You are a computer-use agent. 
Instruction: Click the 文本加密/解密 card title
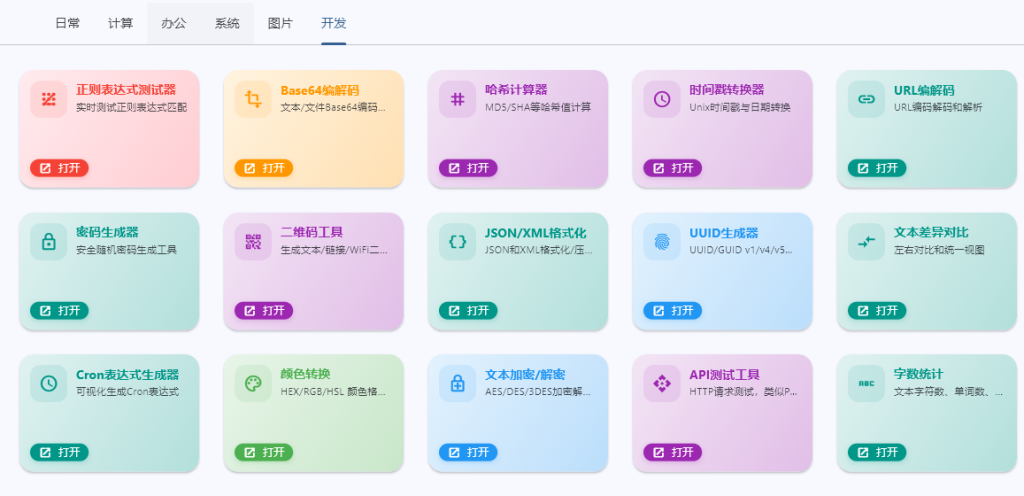tap(525, 375)
